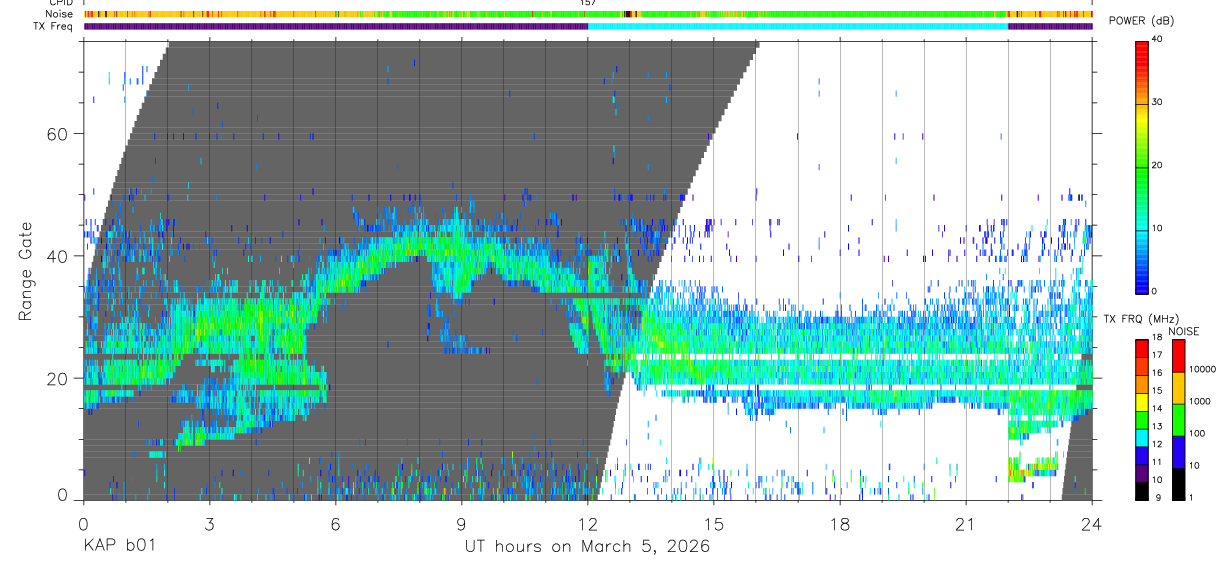Click the red top segment of NOISE legend
The width and height of the screenshot is (1228, 567).
(1178, 356)
